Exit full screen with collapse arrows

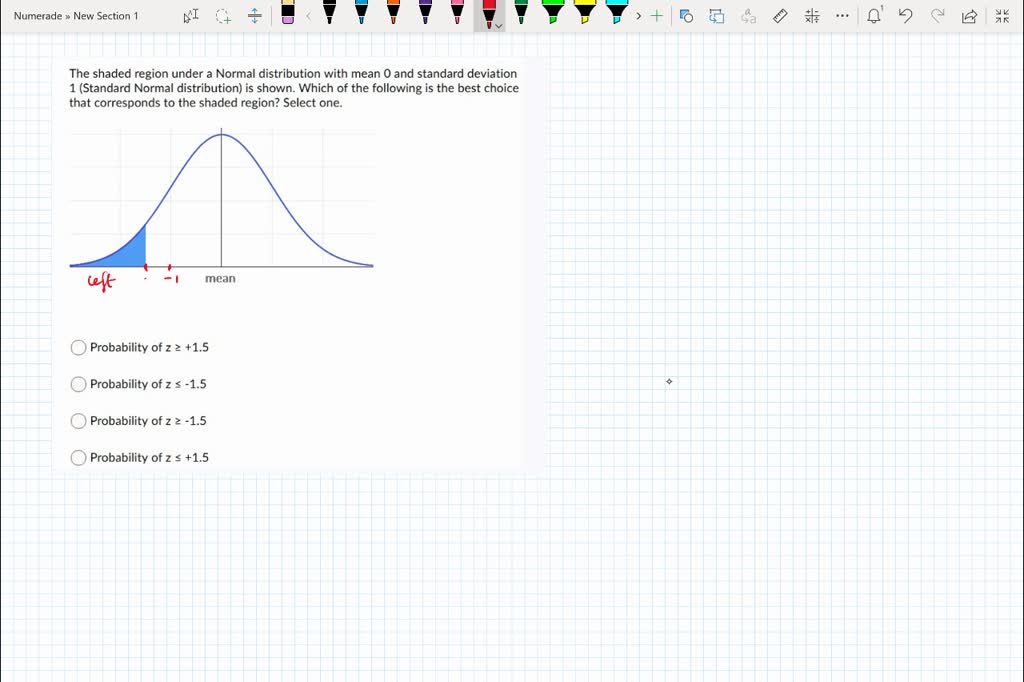tap(1002, 16)
